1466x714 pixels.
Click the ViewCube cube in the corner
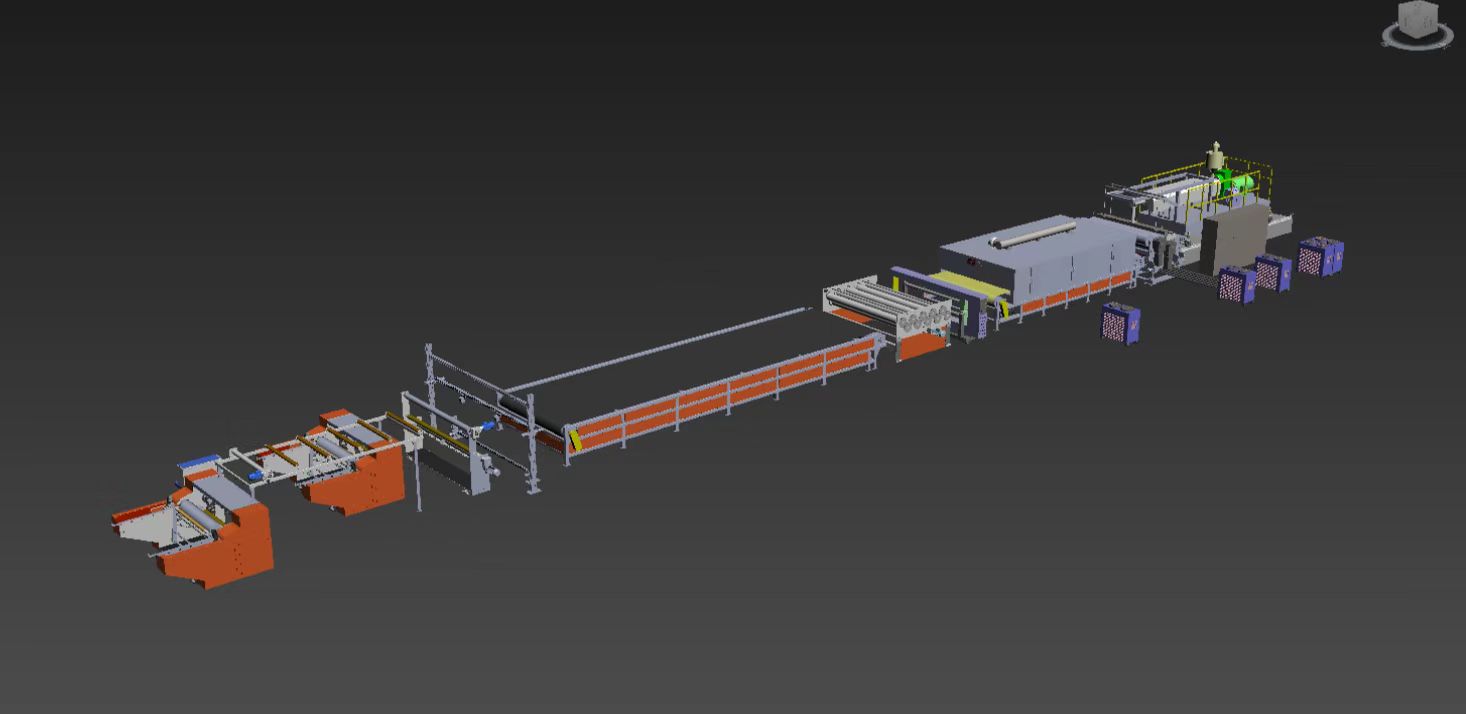(1417, 19)
